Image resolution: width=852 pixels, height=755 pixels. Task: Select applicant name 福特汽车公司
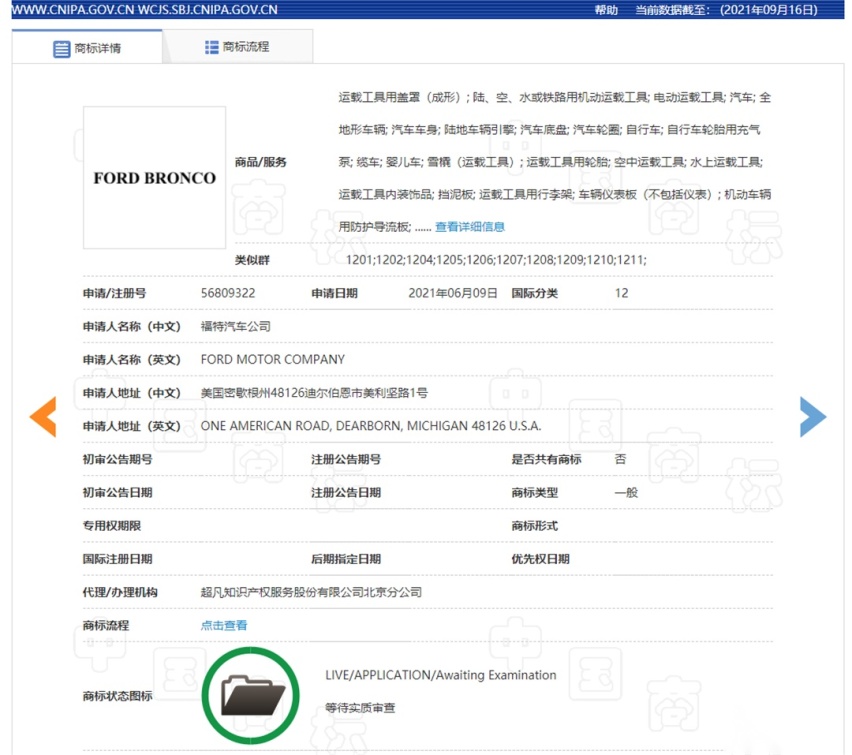point(235,326)
